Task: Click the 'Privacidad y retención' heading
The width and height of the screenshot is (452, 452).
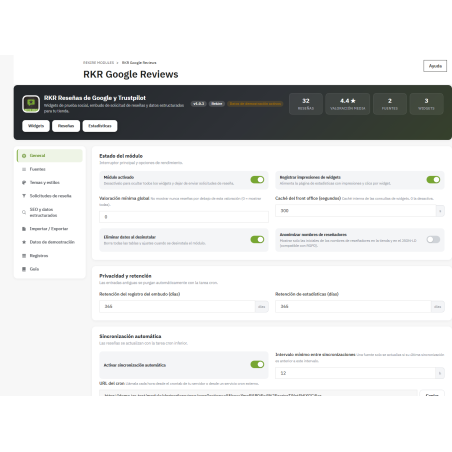Action: [125, 276]
